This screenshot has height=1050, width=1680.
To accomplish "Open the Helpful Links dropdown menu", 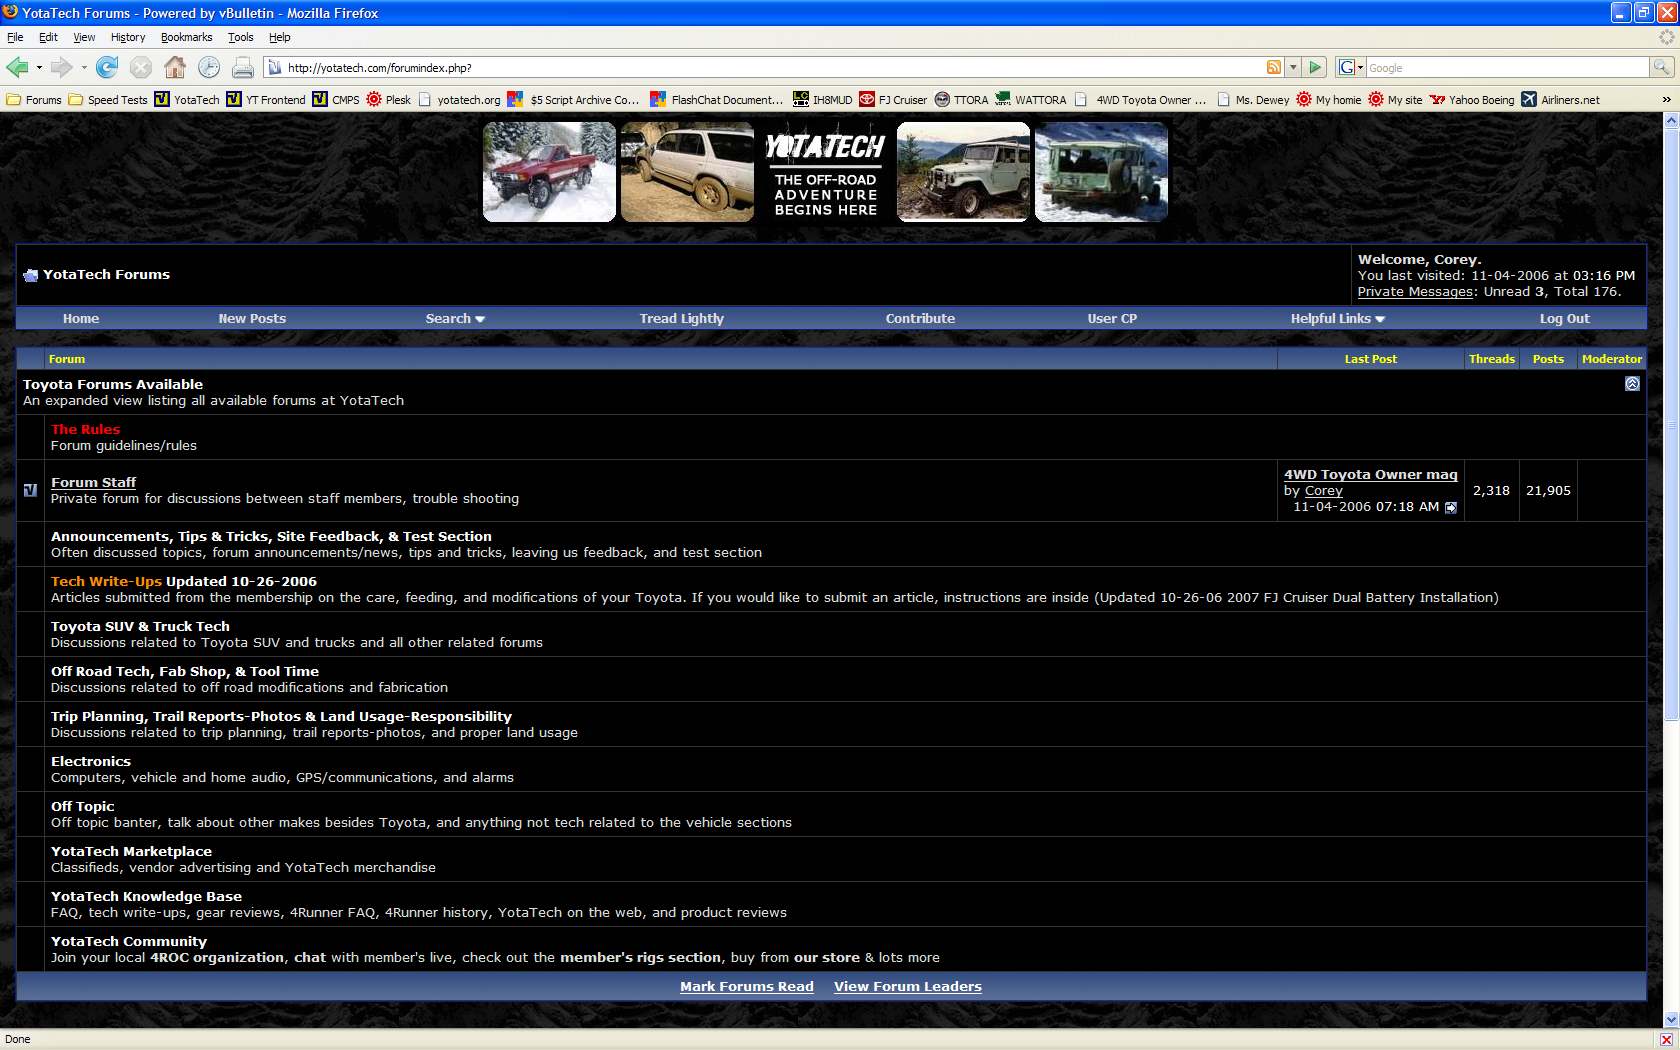I will [1337, 318].
